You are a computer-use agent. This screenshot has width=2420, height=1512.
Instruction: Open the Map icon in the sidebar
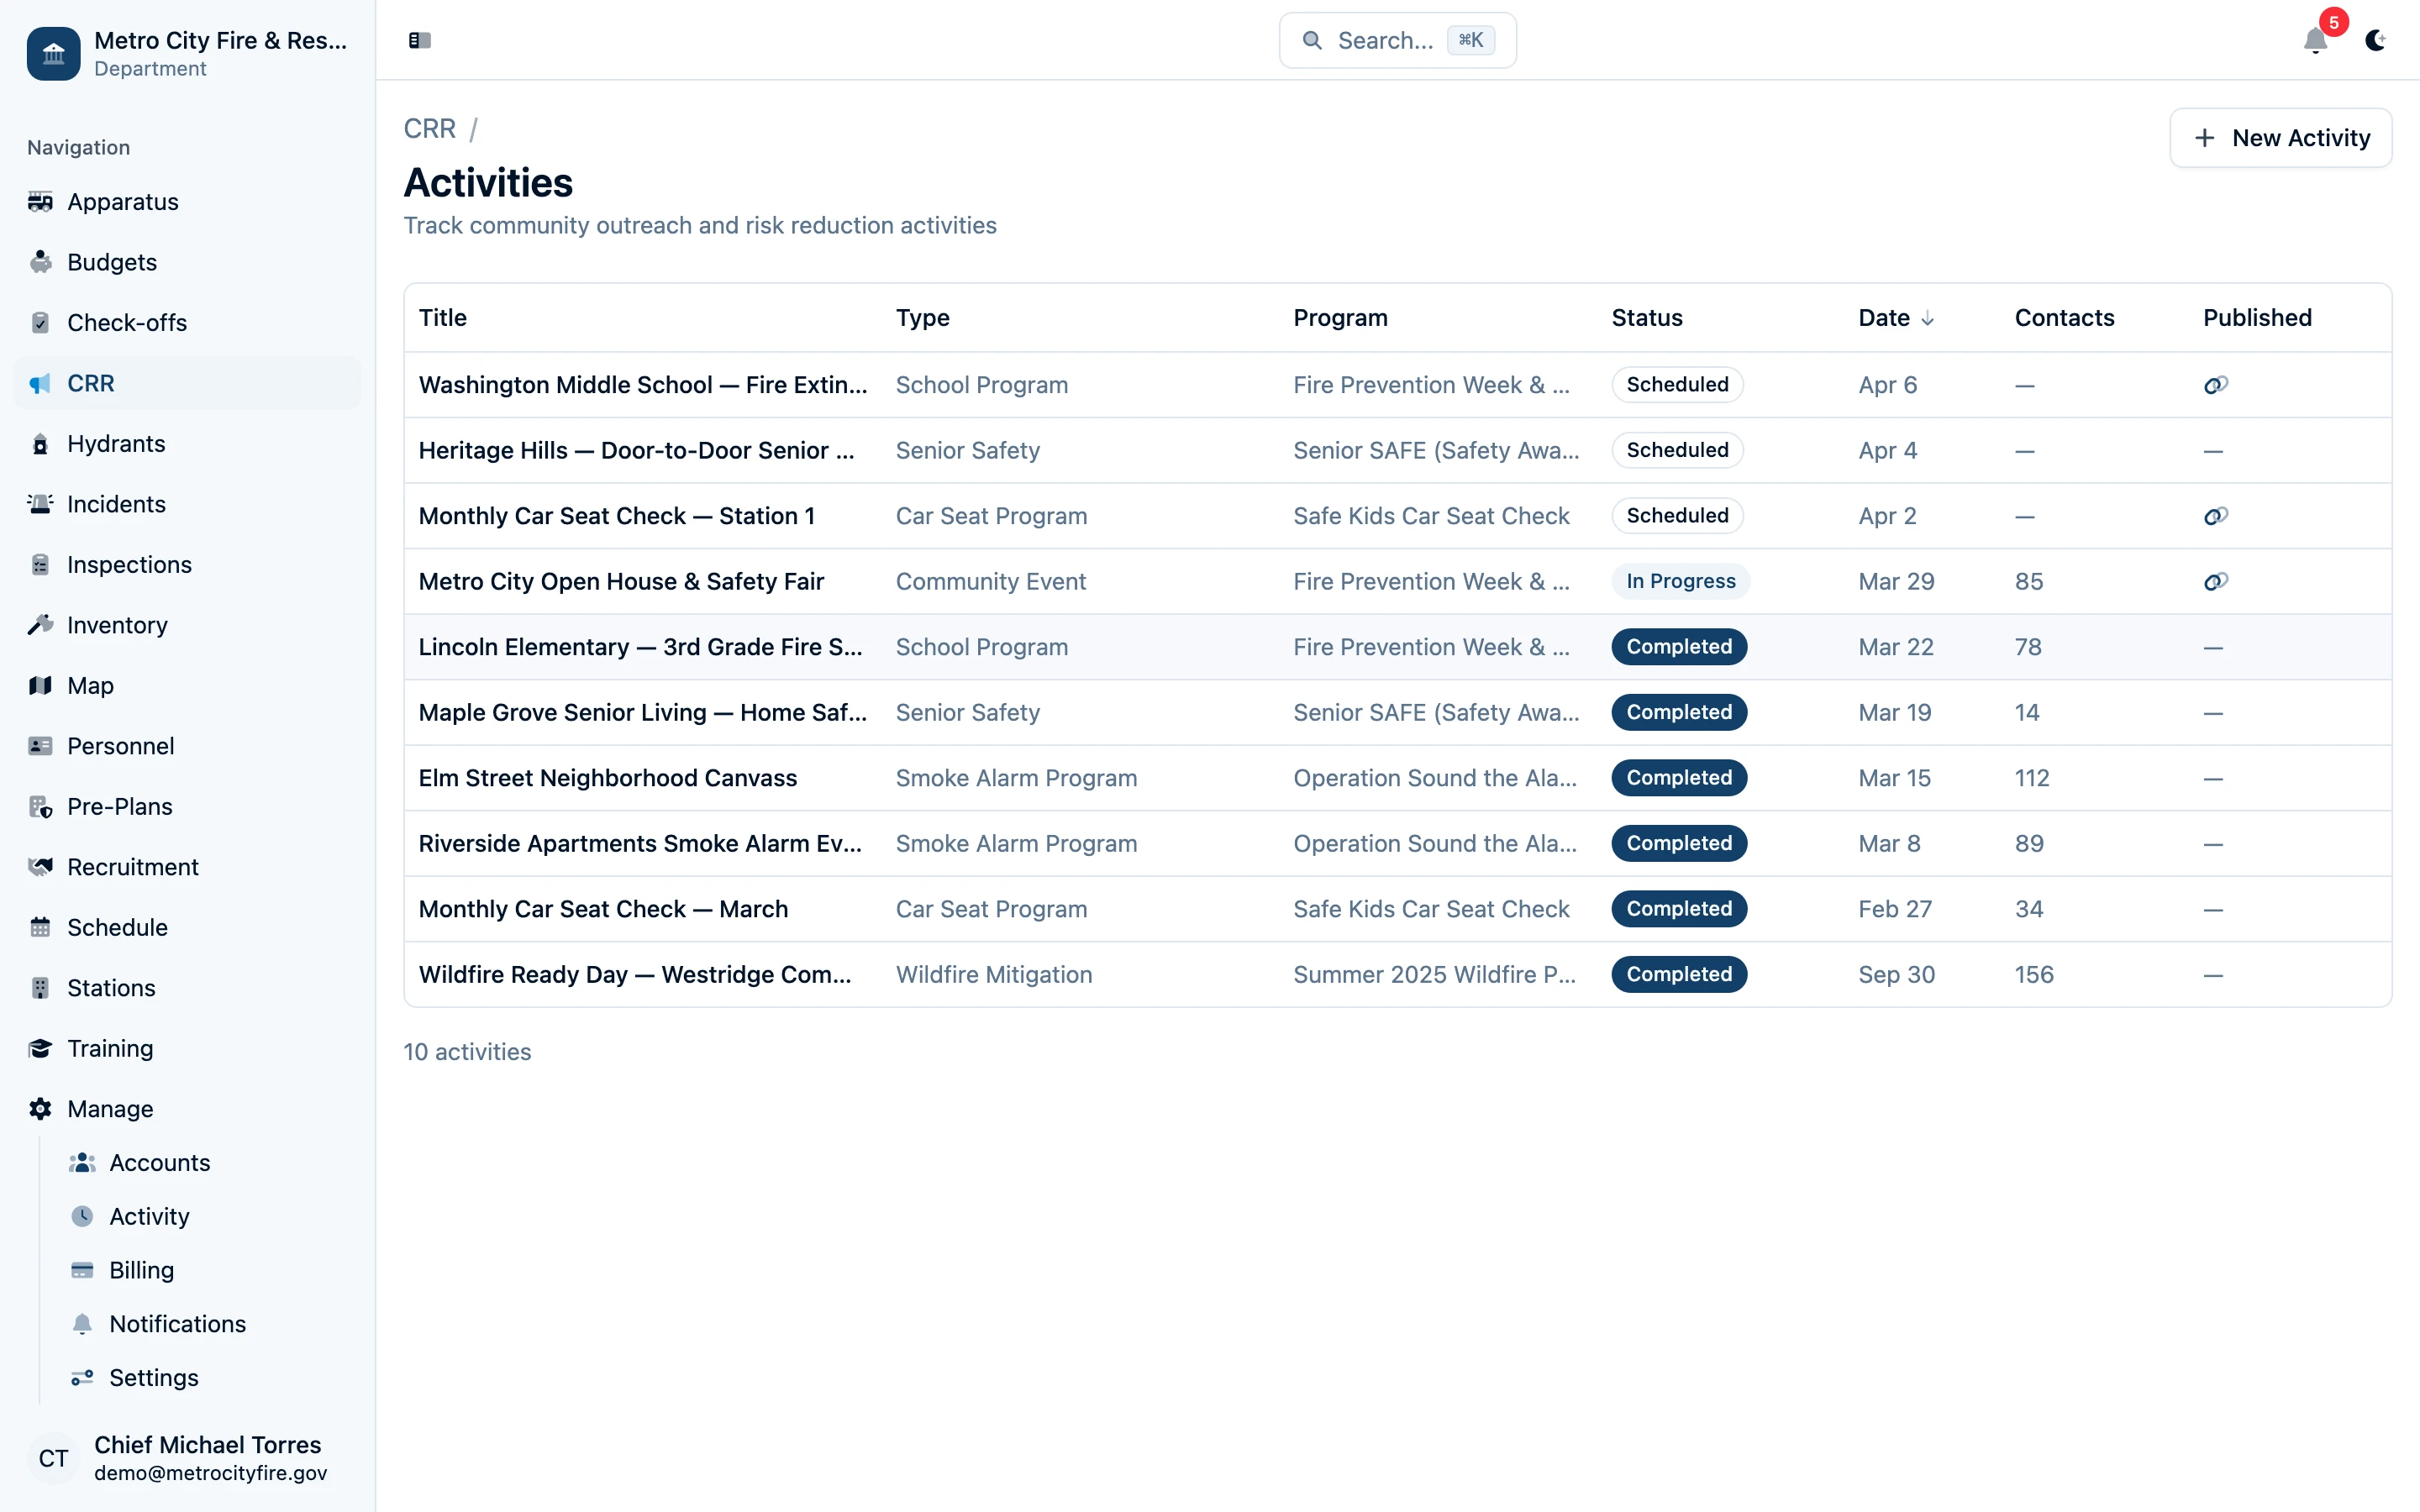(40, 685)
